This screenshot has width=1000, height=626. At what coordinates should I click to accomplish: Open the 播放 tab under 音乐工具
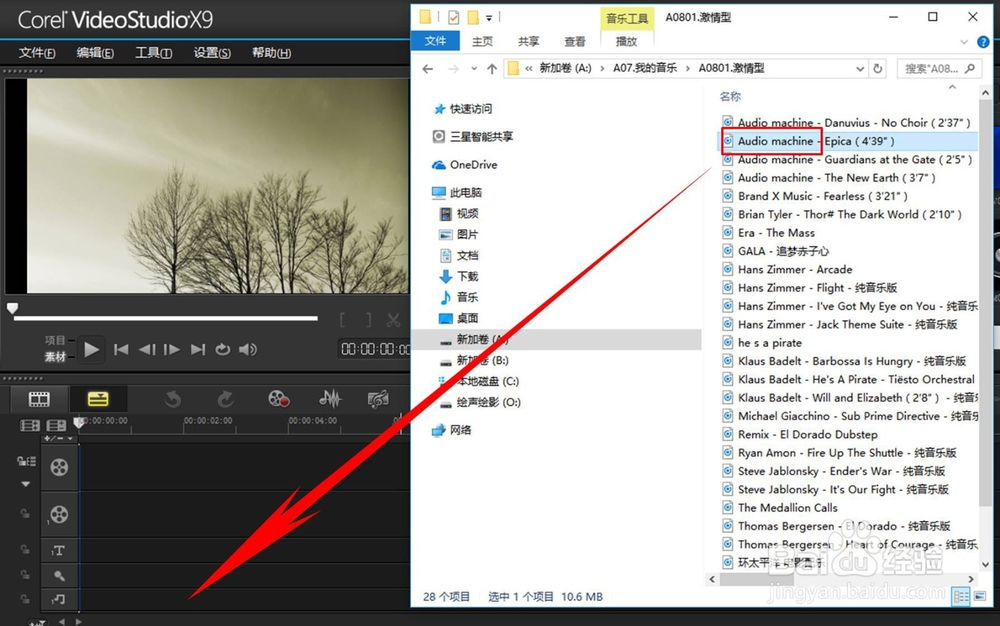pos(628,42)
